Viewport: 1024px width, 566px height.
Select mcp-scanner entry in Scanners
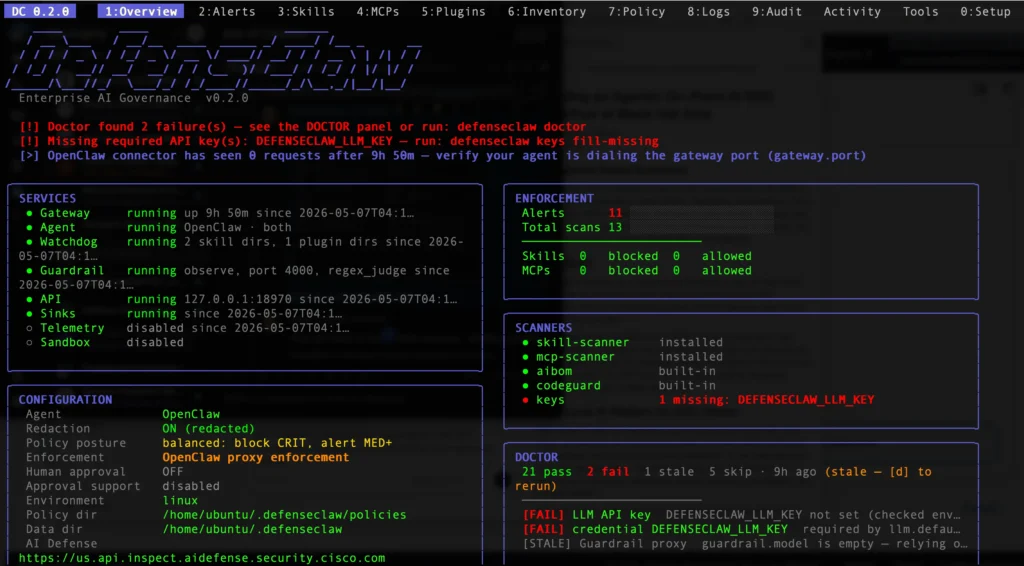[575, 356]
